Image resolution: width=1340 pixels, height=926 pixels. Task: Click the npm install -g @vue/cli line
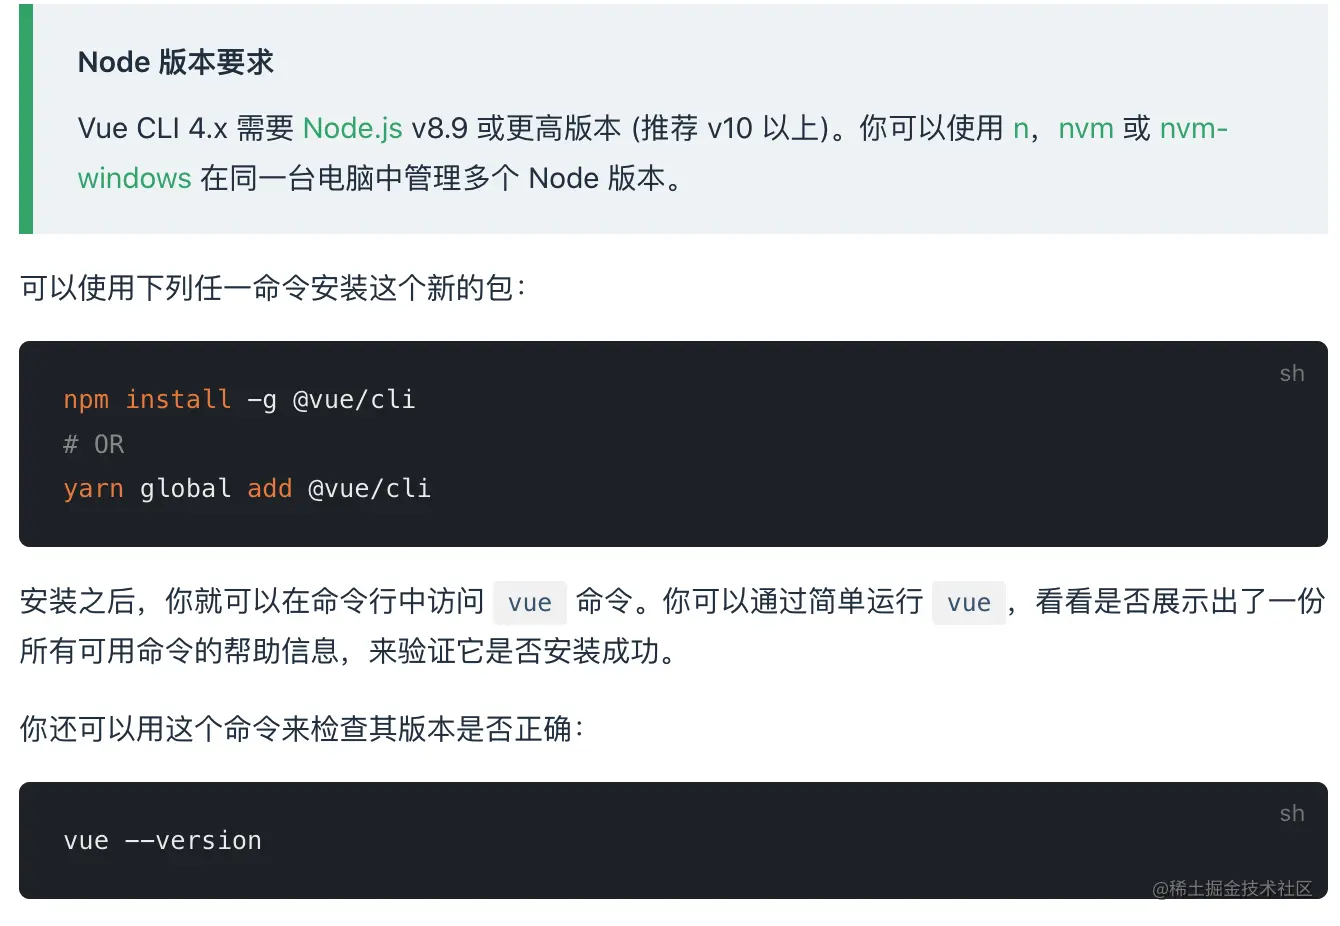(x=239, y=400)
